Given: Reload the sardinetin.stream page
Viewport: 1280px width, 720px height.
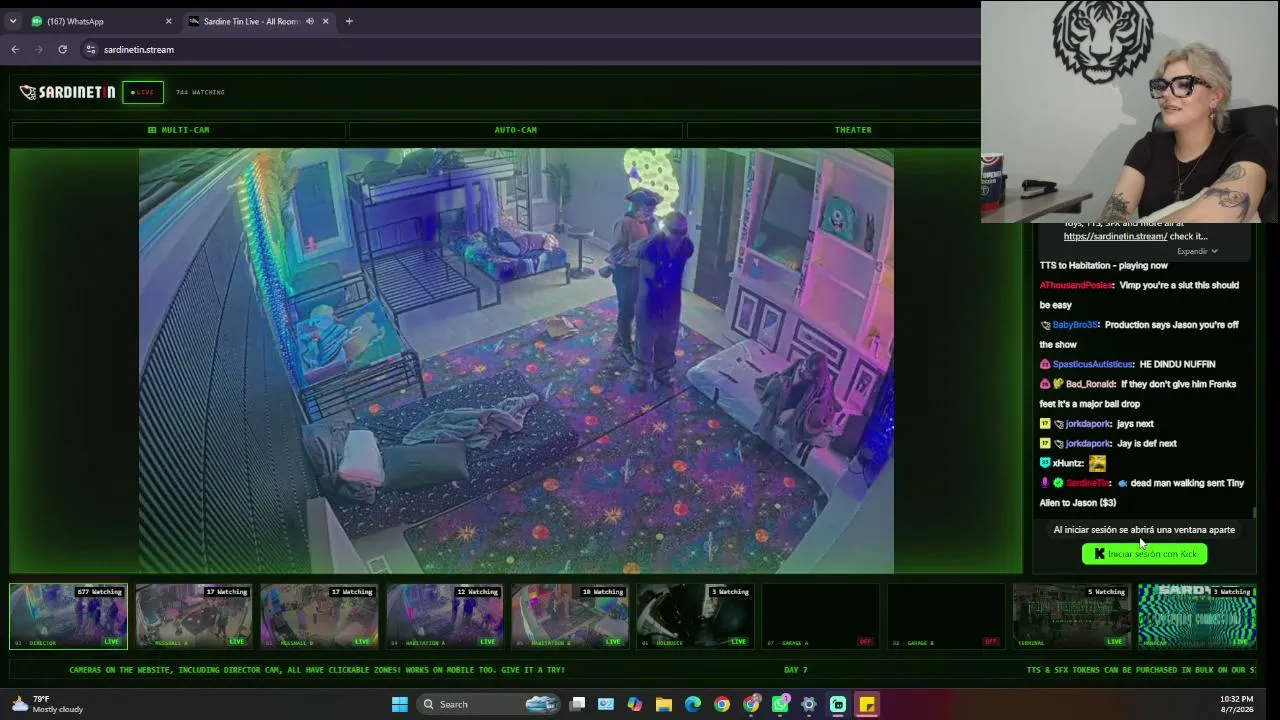Looking at the screenshot, I should (62, 49).
